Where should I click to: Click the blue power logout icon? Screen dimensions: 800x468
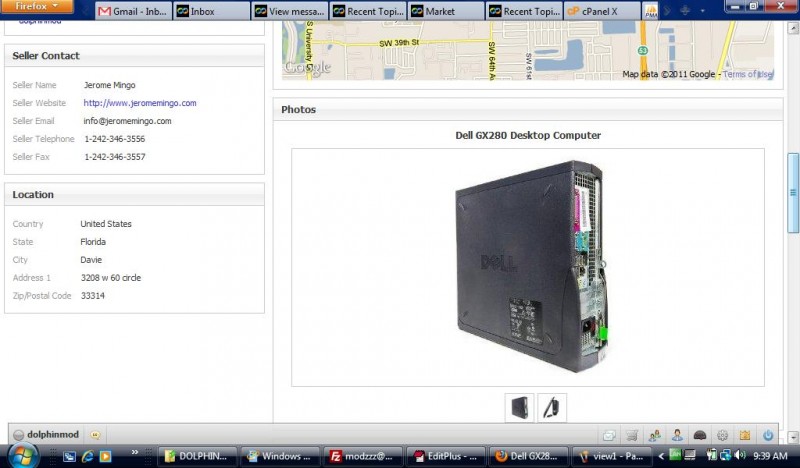click(768, 435)
